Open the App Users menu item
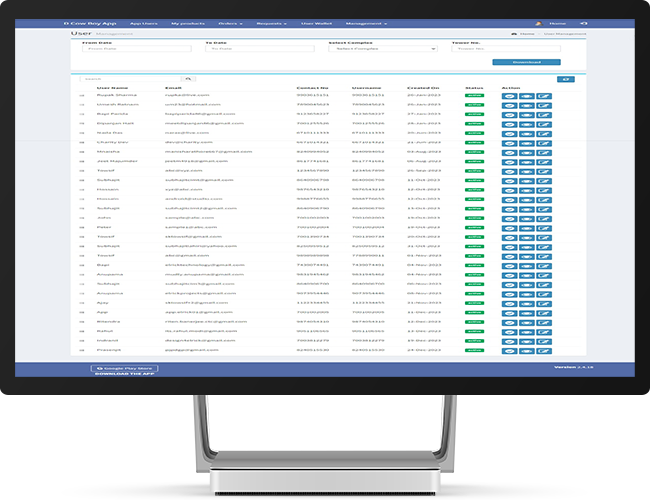 coord(145,21)
